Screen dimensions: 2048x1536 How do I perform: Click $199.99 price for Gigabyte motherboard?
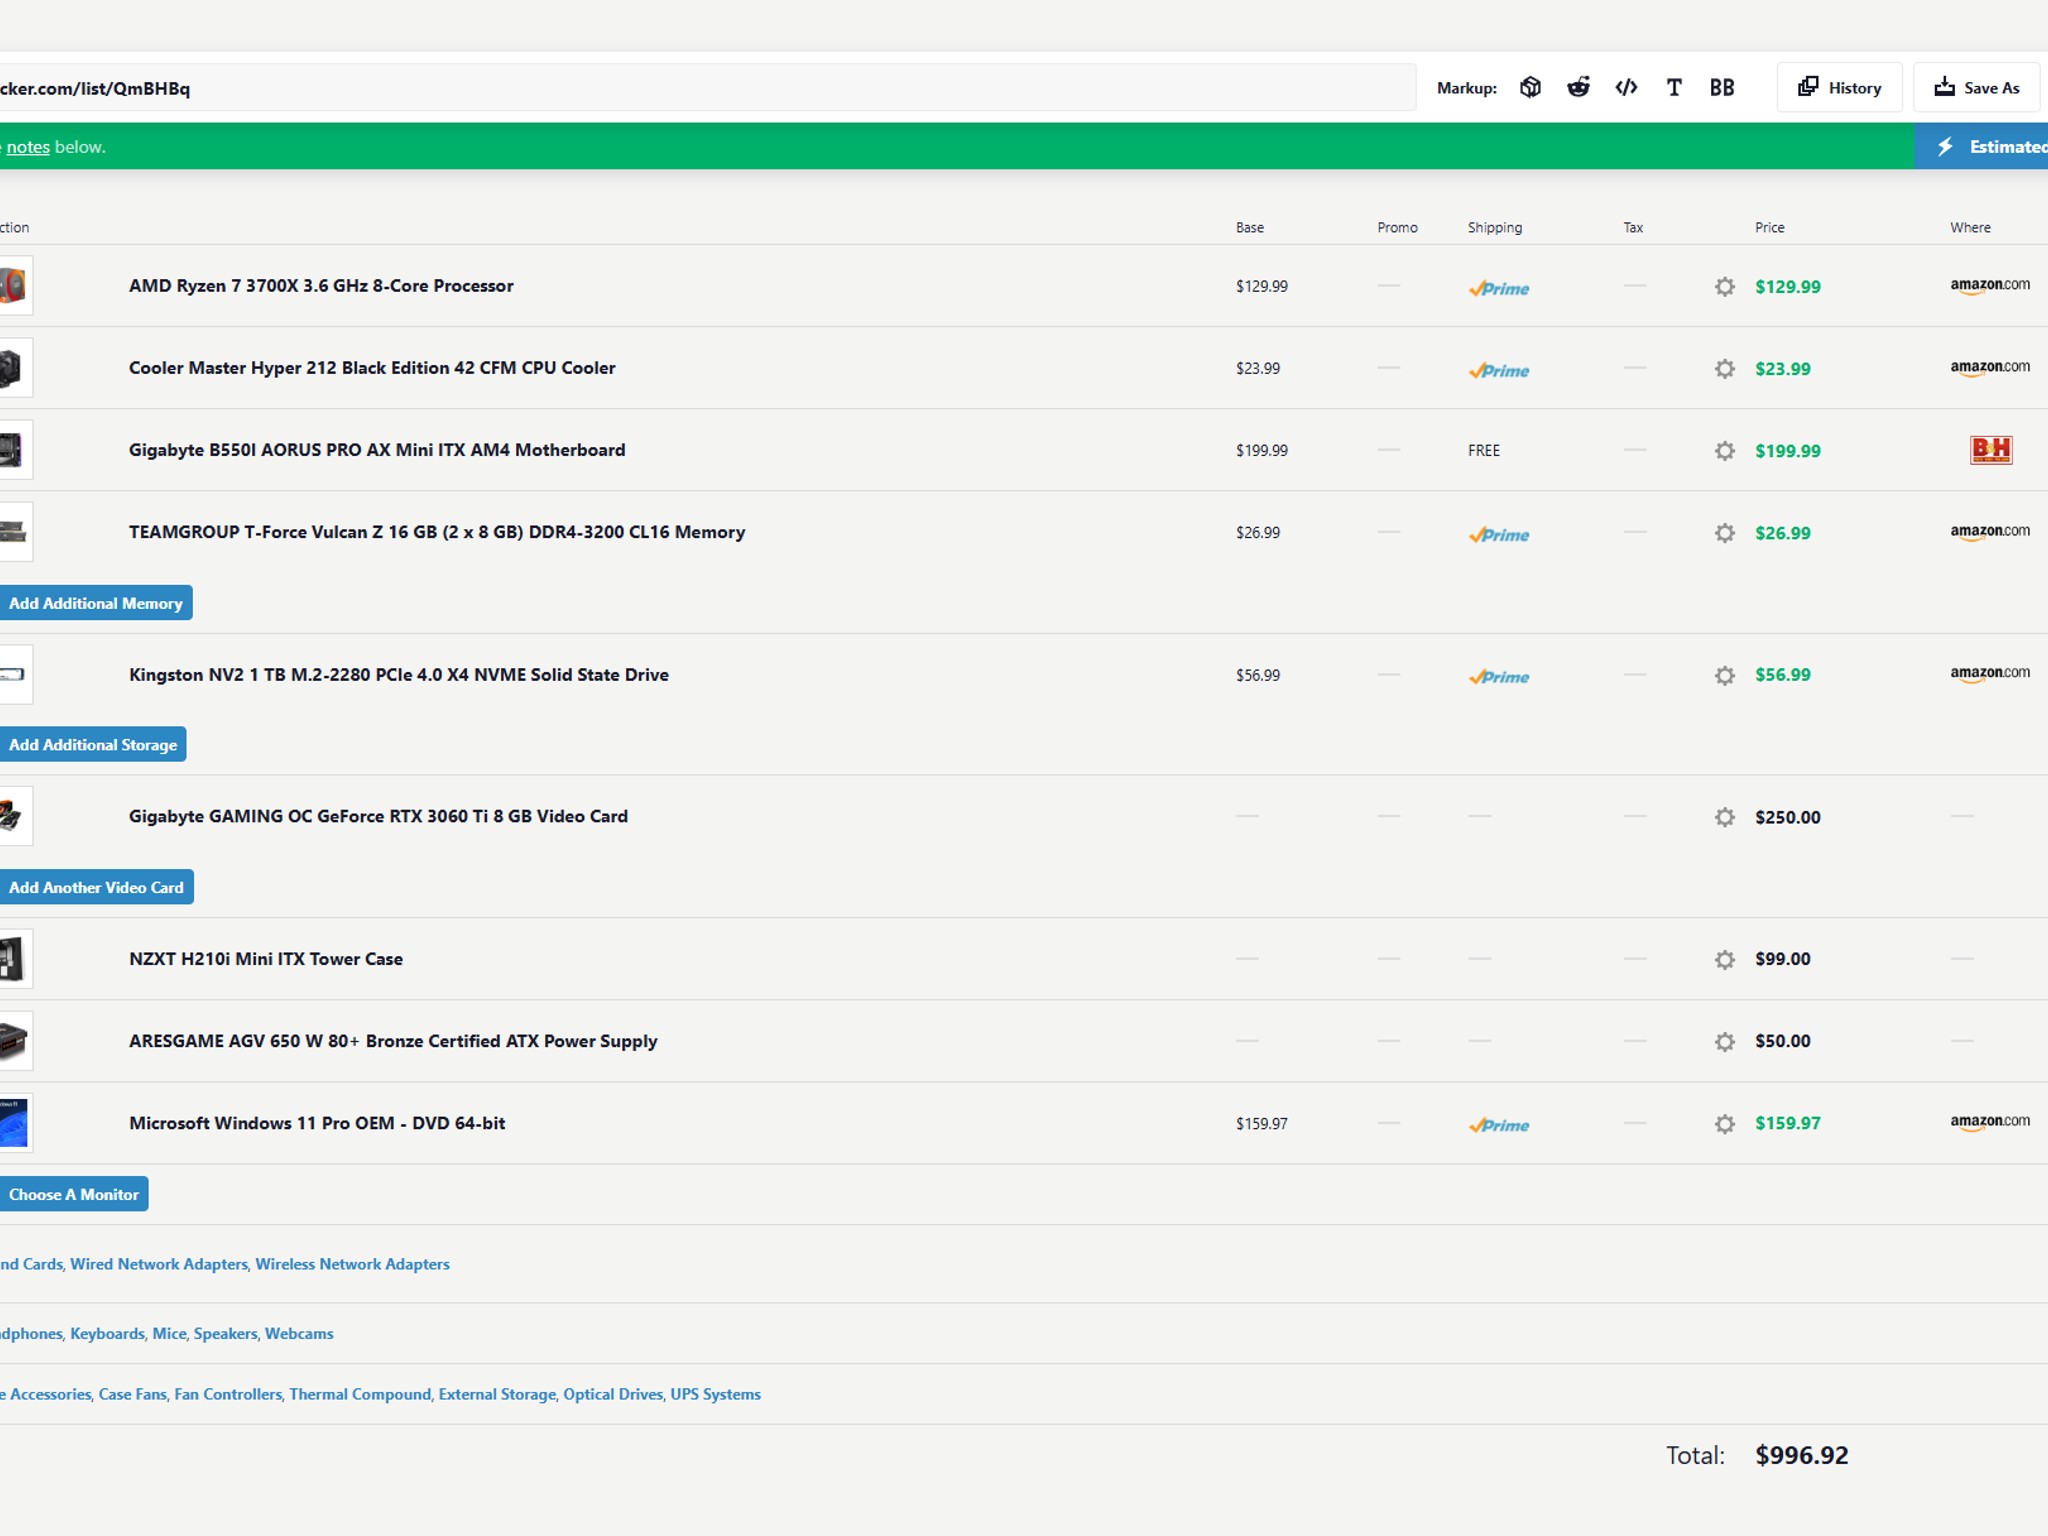pos(1788,451)
